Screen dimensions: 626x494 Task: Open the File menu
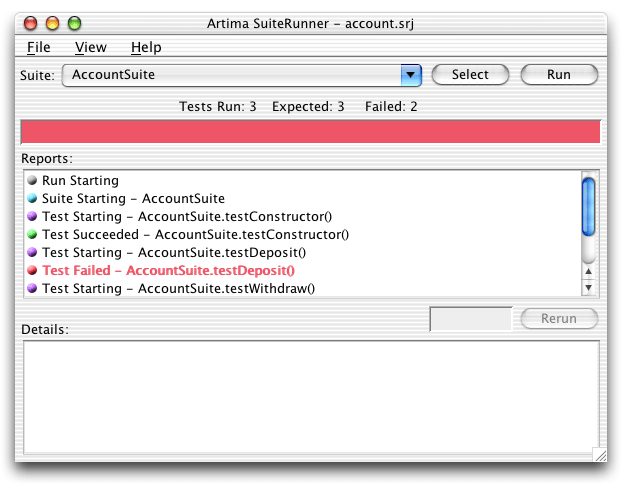[x=39, y=48]
